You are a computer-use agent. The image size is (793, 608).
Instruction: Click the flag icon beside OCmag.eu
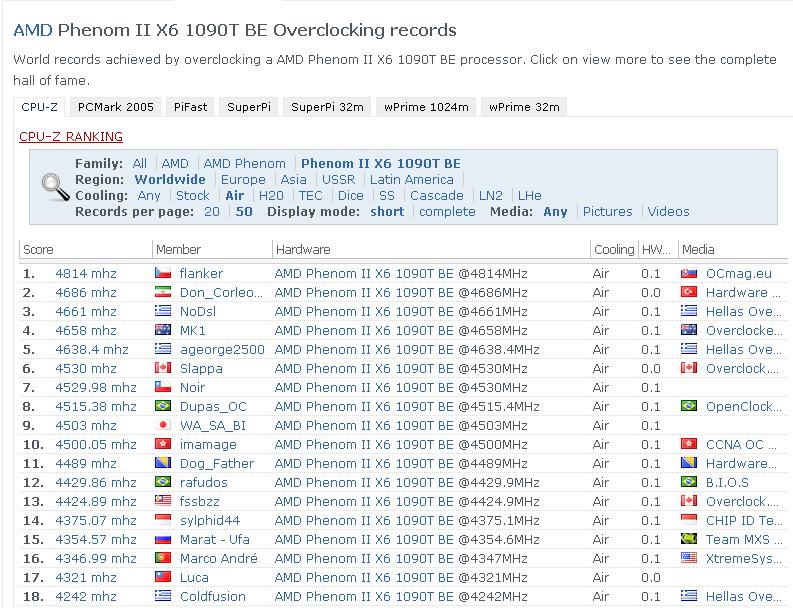click(x=689, y=273)
